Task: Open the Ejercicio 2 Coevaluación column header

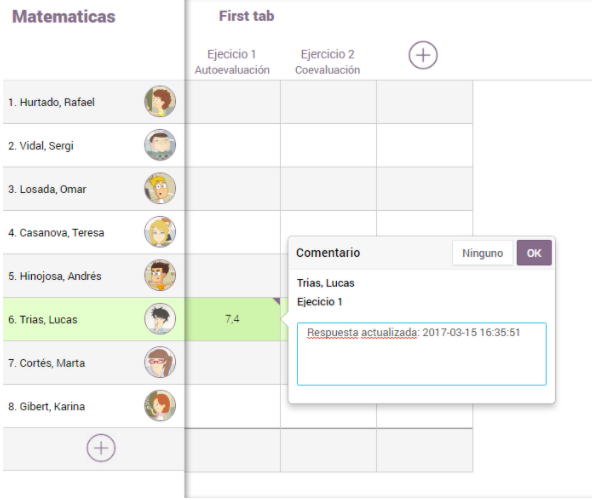Action: pos(327,62)
